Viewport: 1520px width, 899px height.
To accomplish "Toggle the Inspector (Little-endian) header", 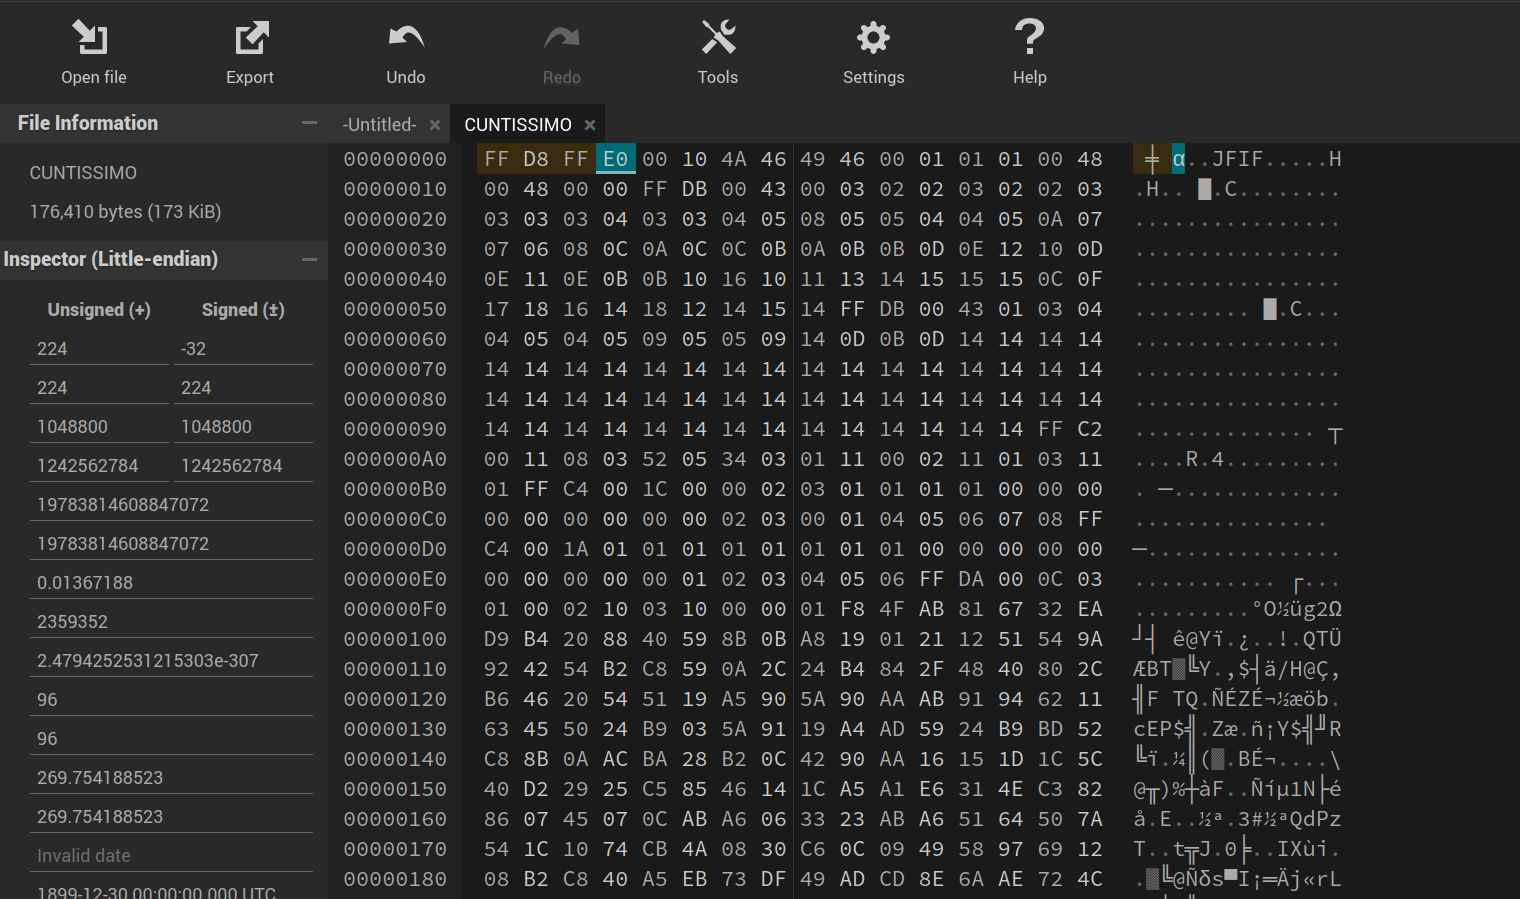I will 111,259.
